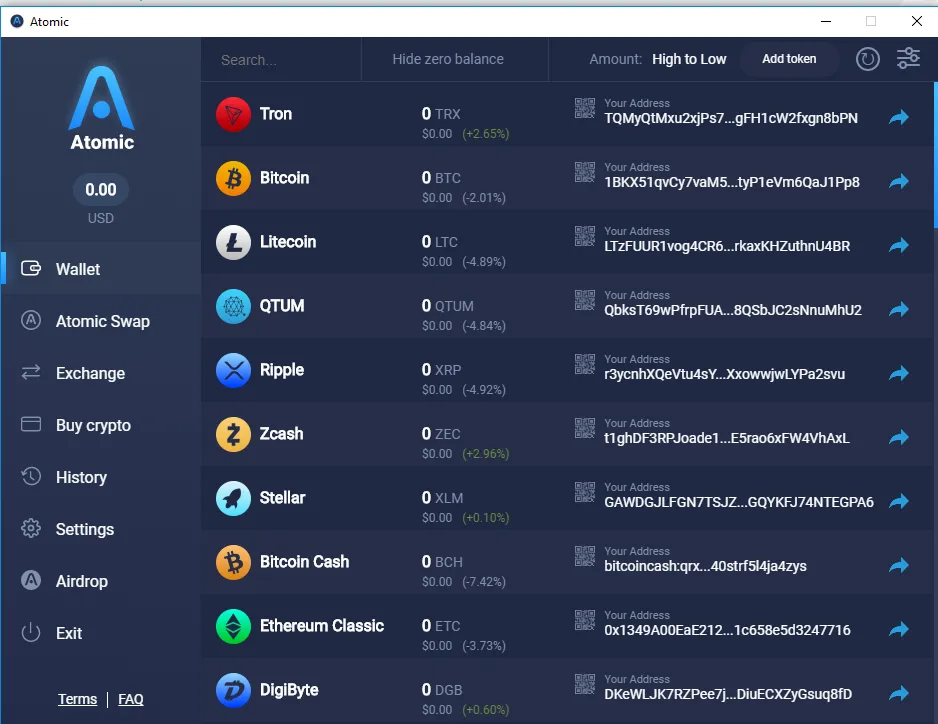
Task: Show QR code for Litecoin address
Action: pos(585,236)
